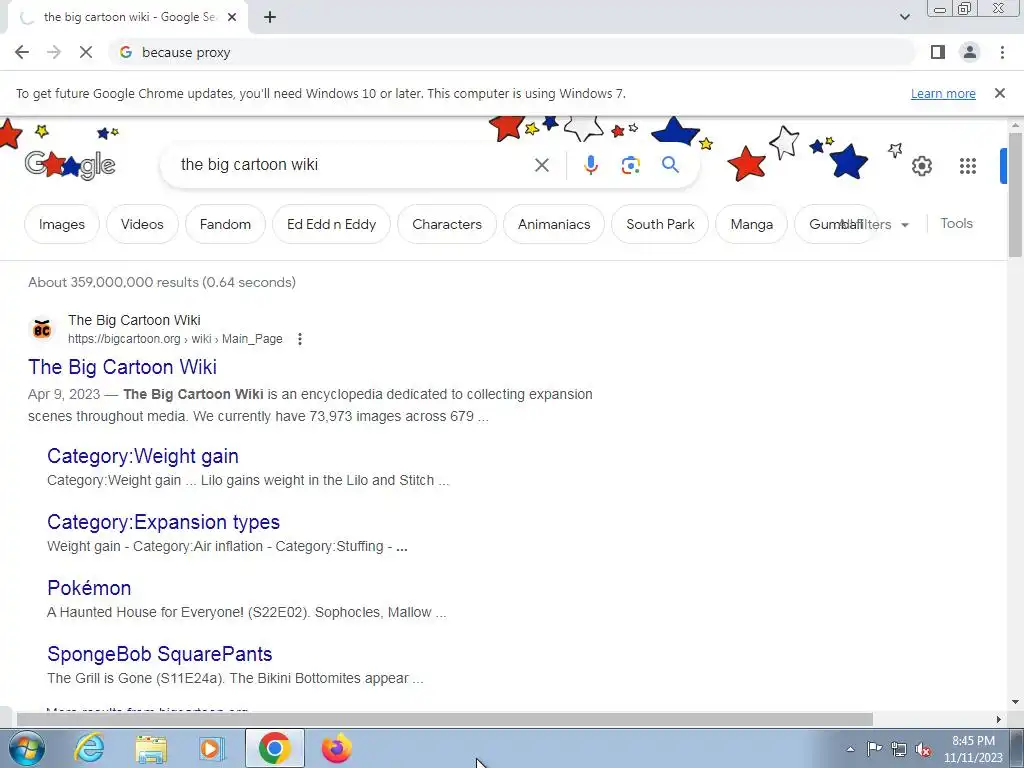This screenshot has height=768, width=1024.
Task: Switch to Videos results
Action: point(142,224)
